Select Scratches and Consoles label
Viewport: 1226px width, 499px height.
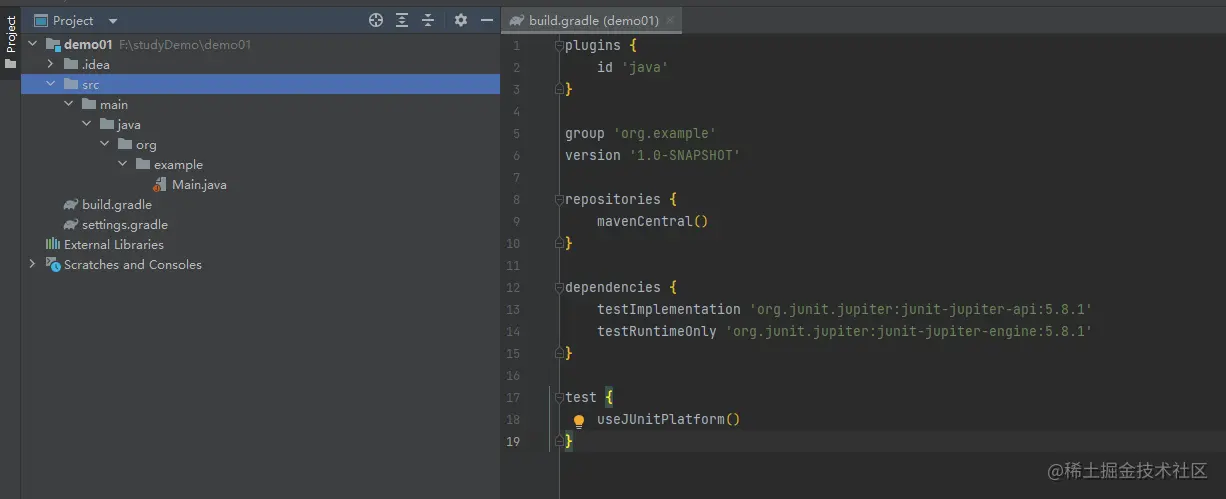[x=133, y=265]
